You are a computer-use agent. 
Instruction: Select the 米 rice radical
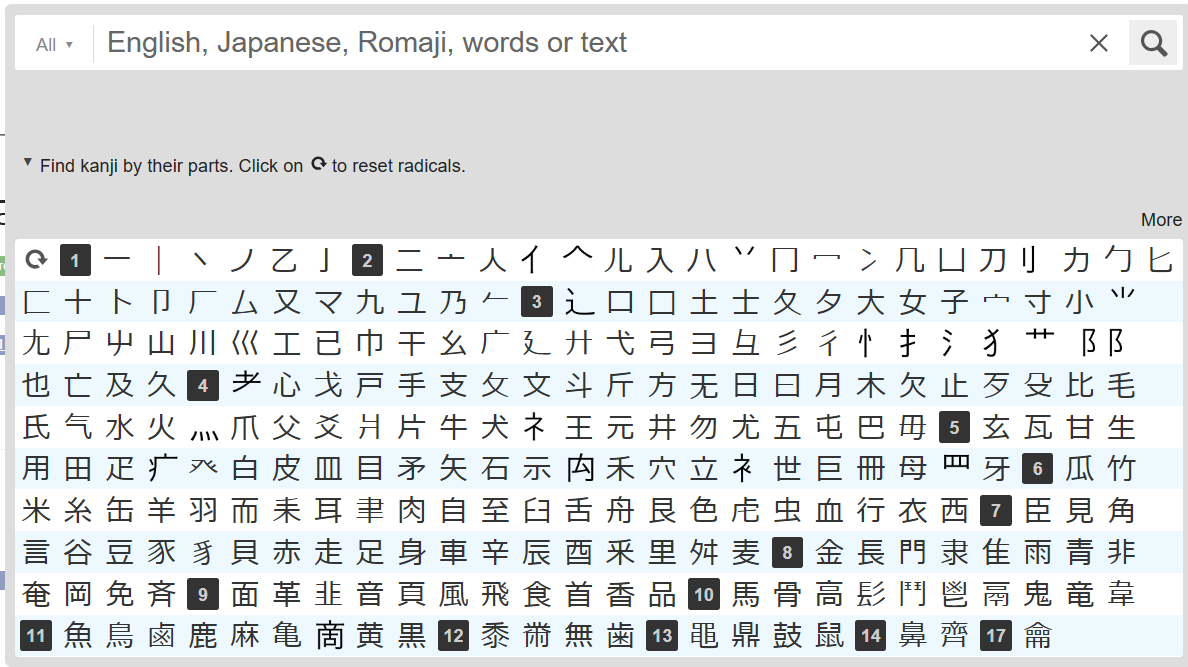pyautogui.click(x=36, y=510)
